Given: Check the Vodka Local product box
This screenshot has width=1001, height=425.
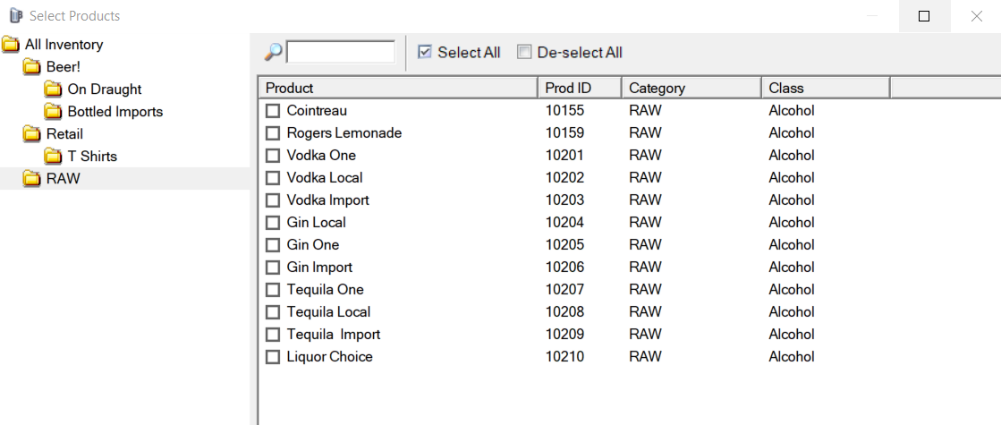Looking at the screenshot, I should [273, 178].
